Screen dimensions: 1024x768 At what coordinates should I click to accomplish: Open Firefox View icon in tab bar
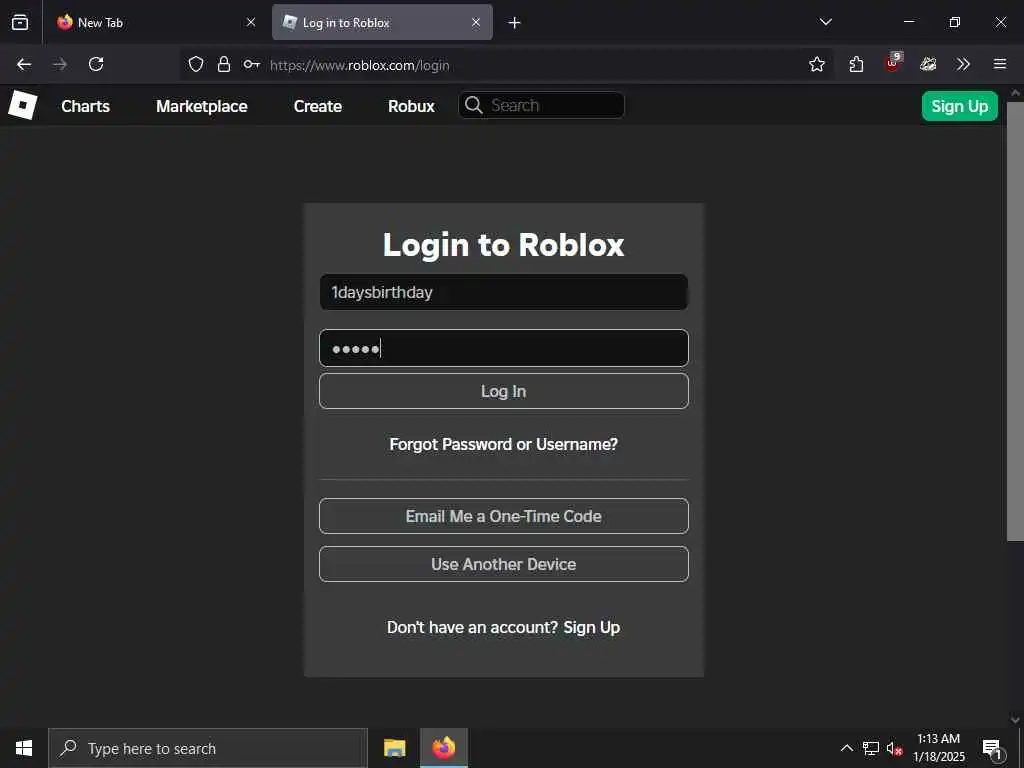[20, 22]
